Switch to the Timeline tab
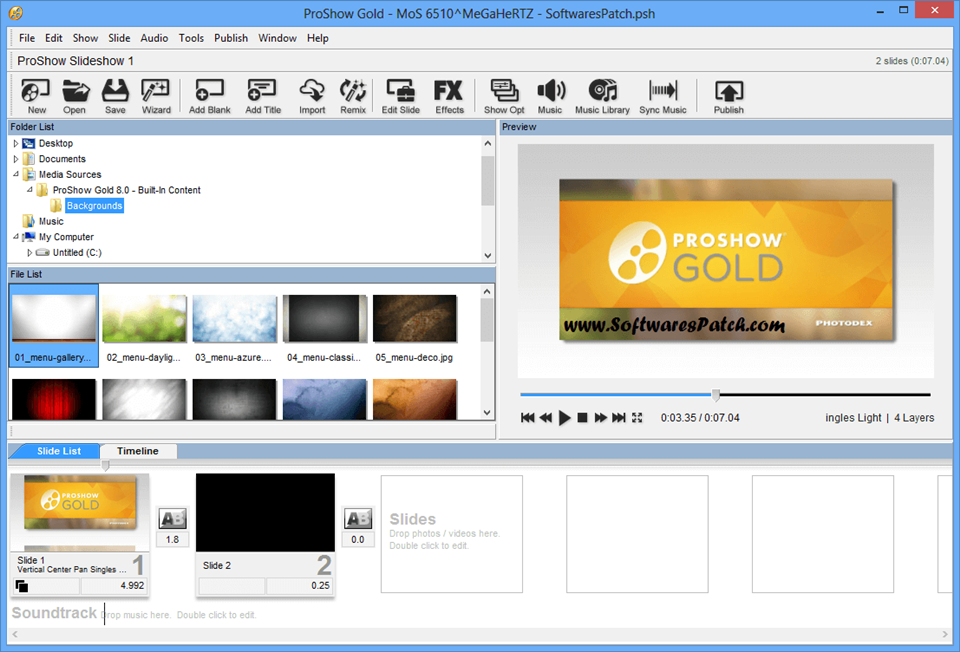The width and height of the screenshot is (960, 652). point(138,451)
